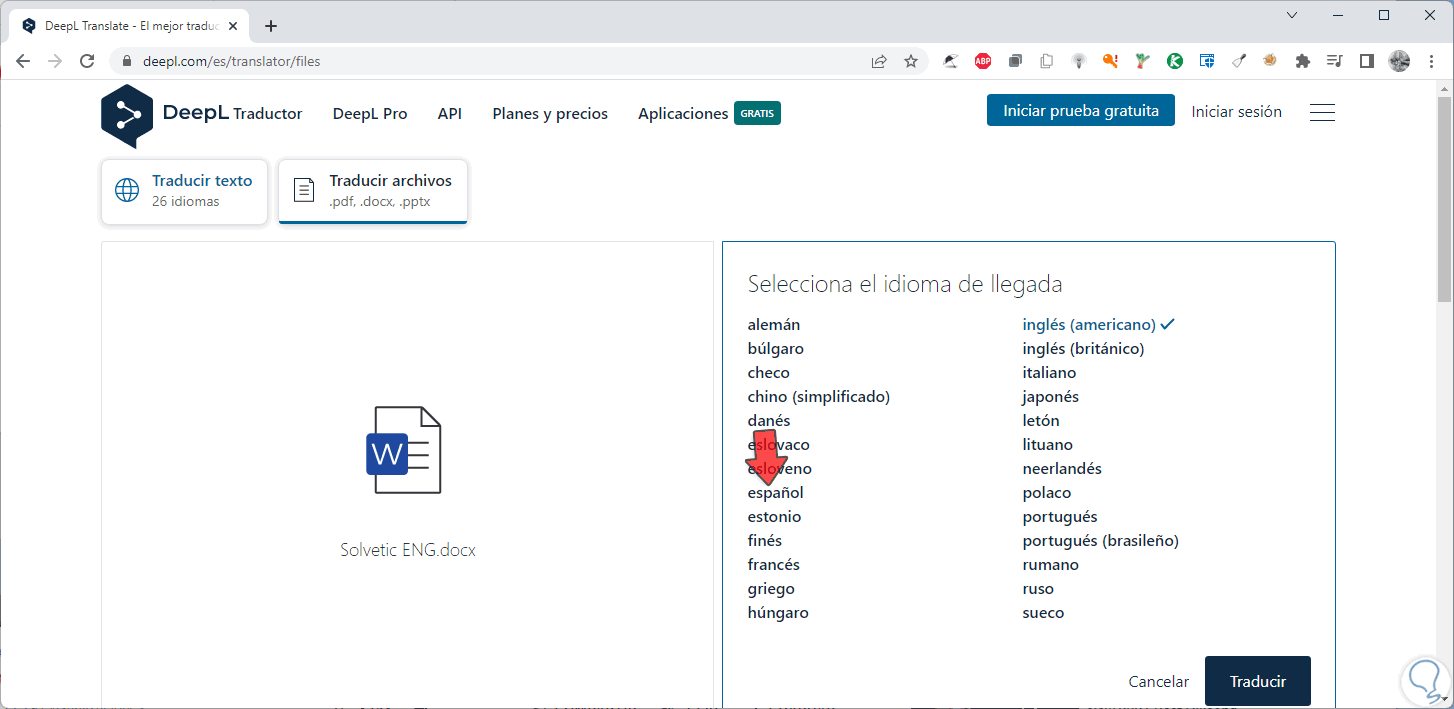This screenshot has width=1454, height=709.
Task: Select alemán as target language
Action: point(774,324)
